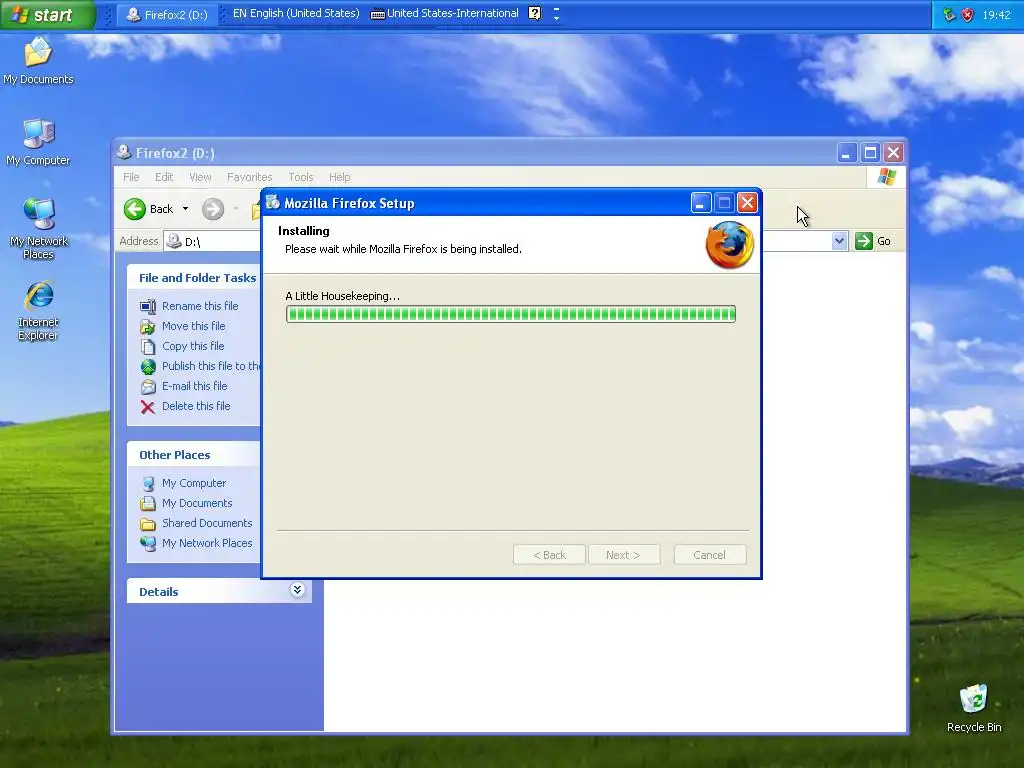Screen dimensions: 1024x768
Task: Click the red X Delete this file icon
Action: tap(148, 407)
